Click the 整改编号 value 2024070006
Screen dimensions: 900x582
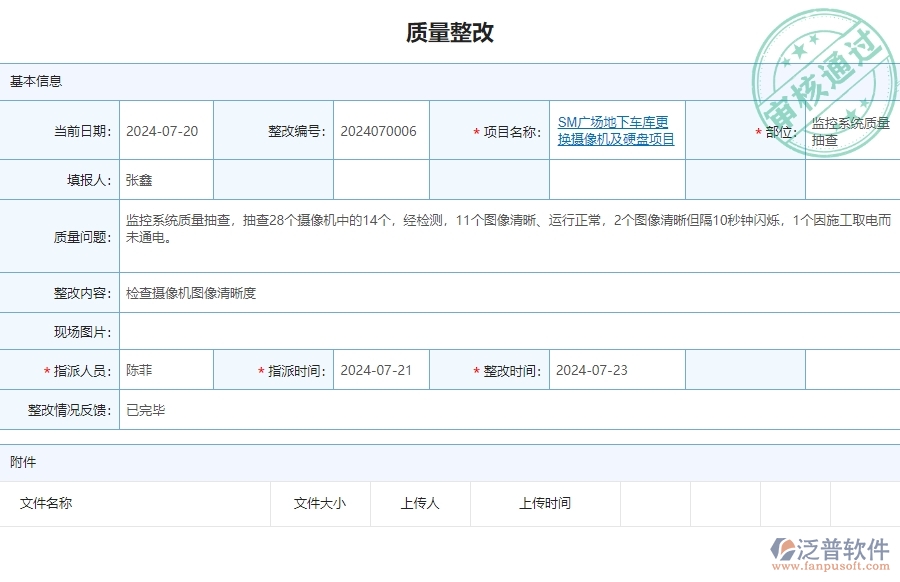378,130
